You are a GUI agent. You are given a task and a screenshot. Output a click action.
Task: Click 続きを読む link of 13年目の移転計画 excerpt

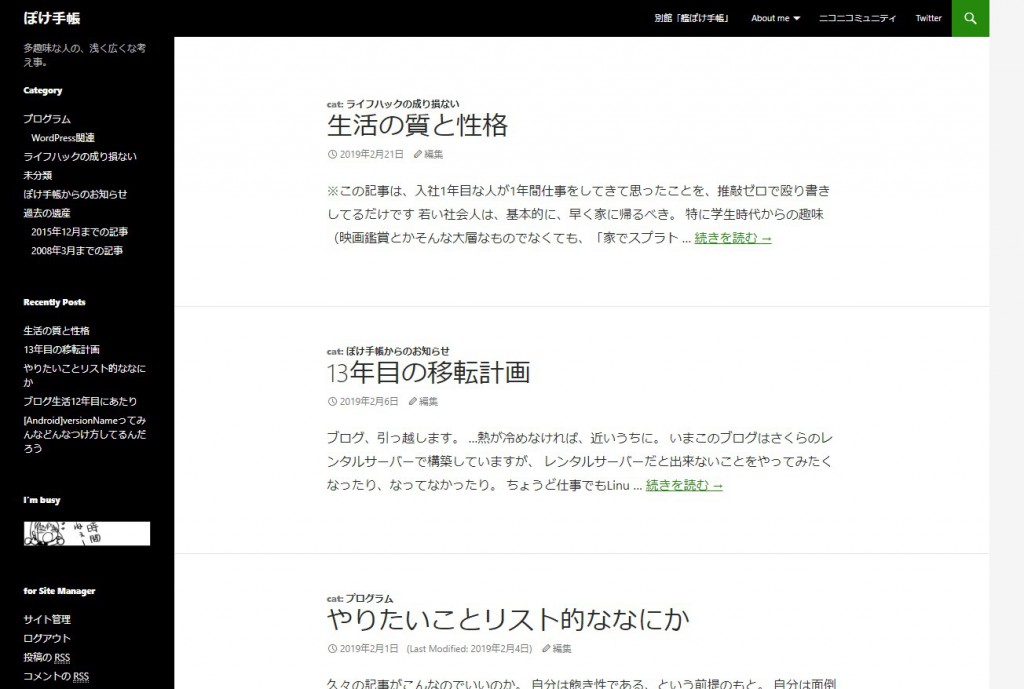pos(684,486)
